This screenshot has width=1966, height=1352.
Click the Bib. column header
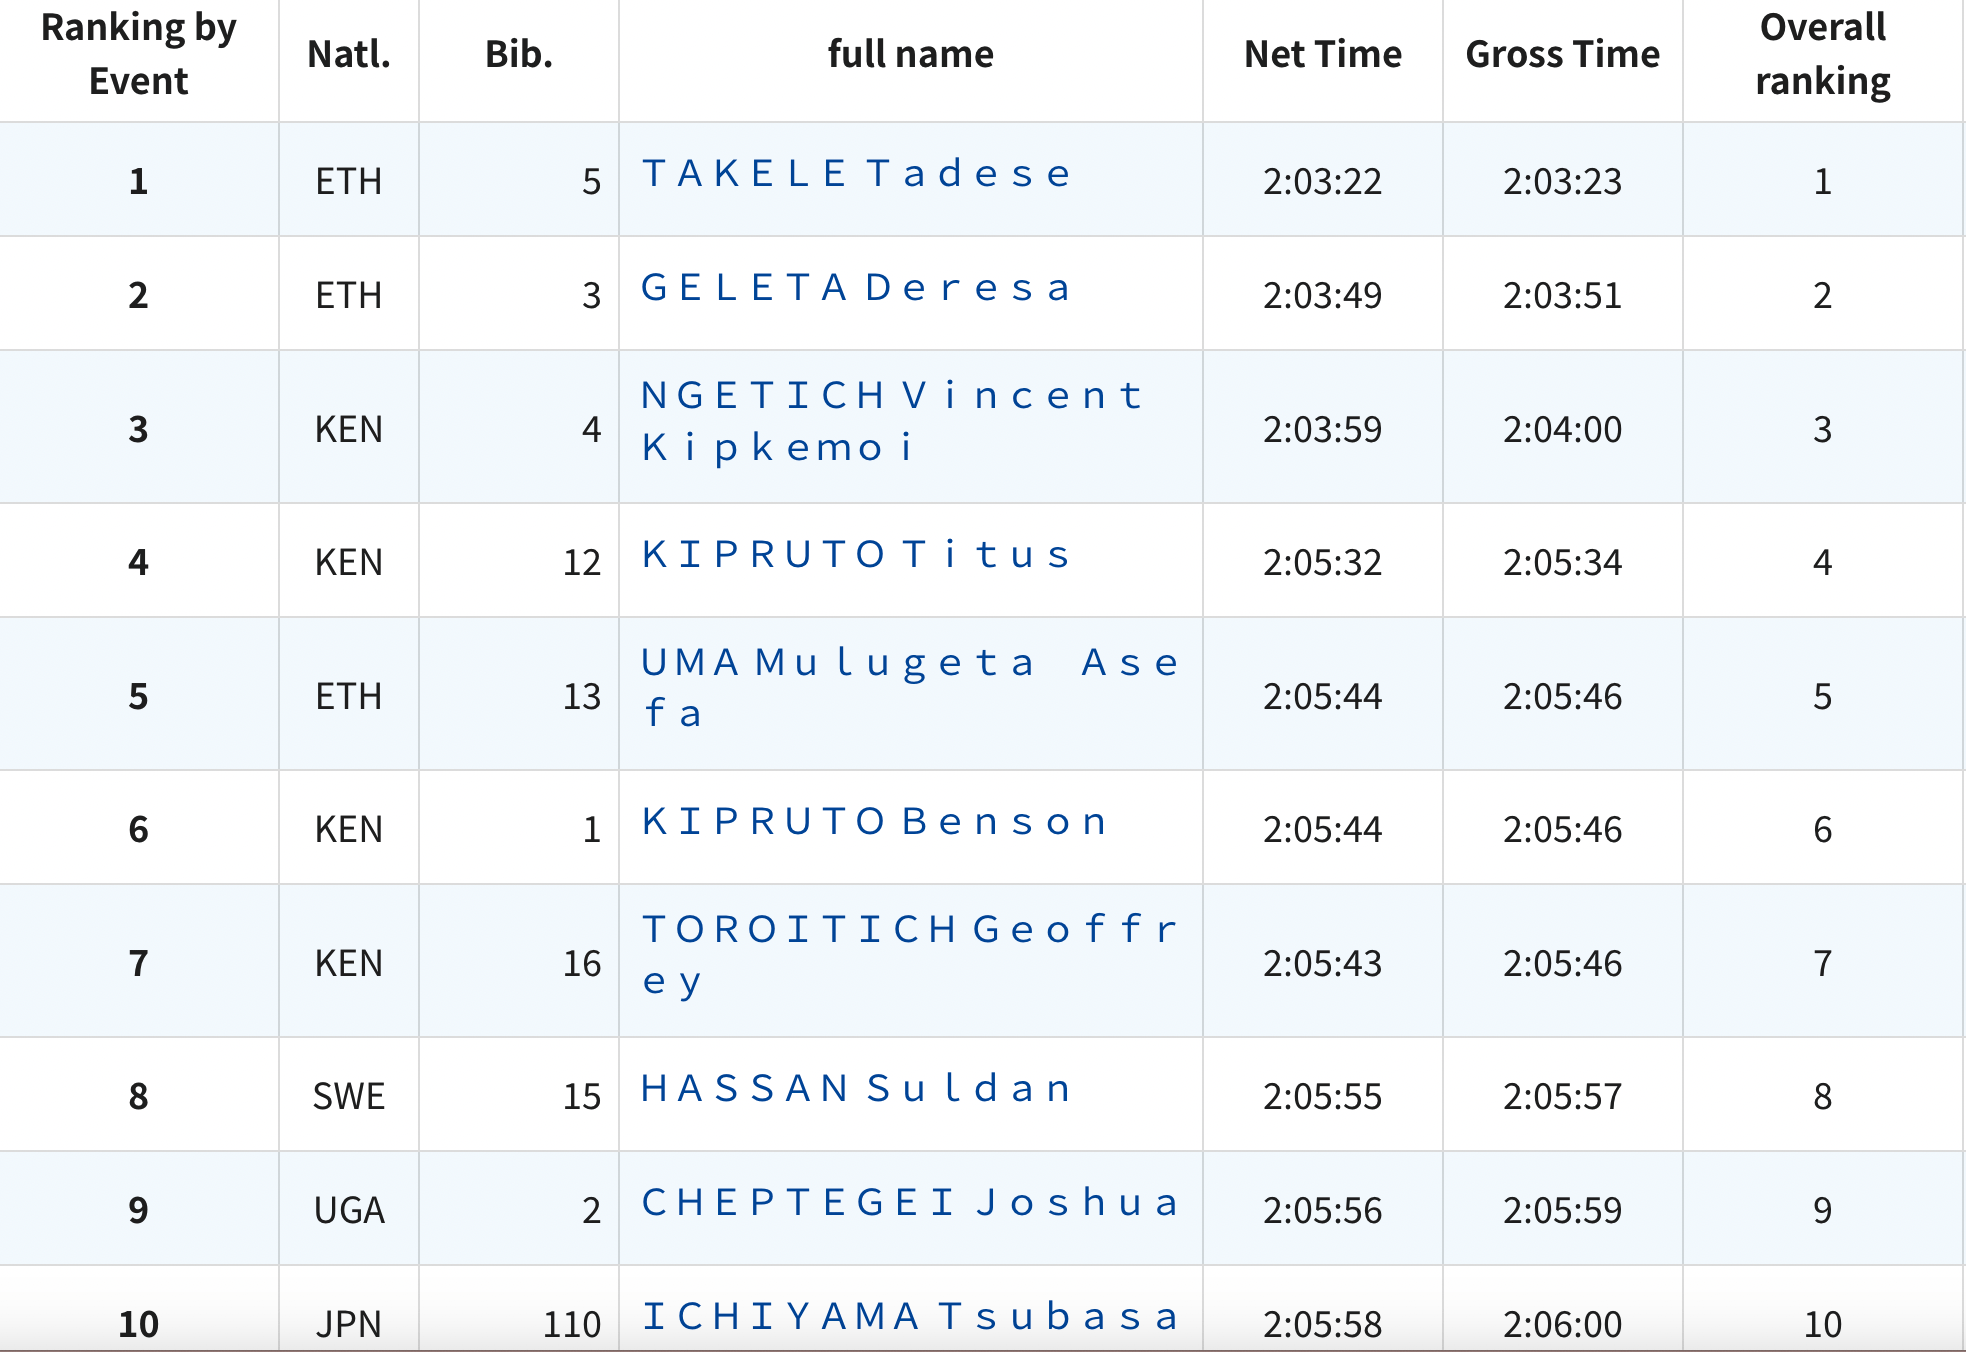point(518,54)
